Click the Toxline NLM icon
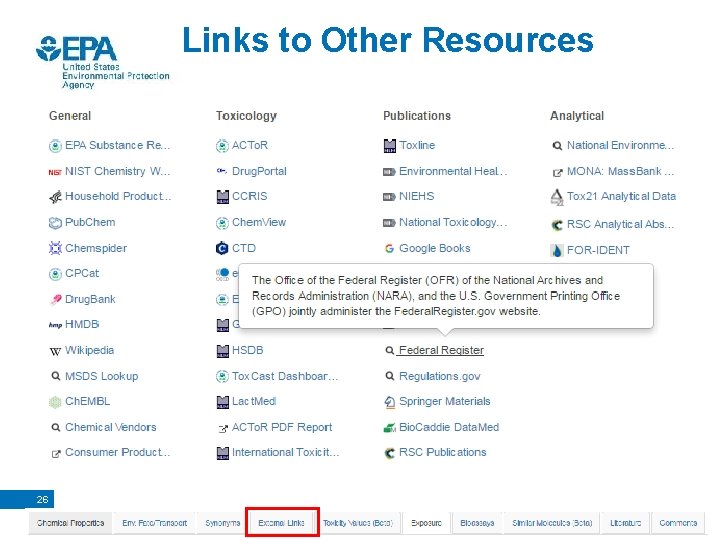 tap(389, 146)
